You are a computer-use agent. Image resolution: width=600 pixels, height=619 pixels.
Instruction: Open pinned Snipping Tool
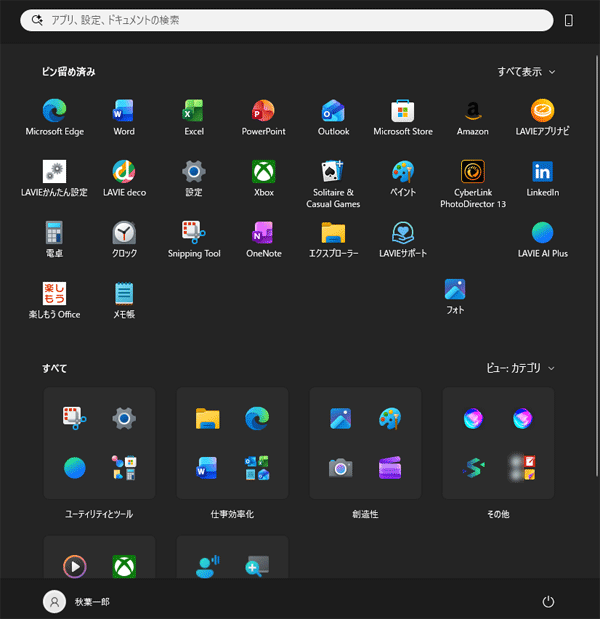pos(194,240)
